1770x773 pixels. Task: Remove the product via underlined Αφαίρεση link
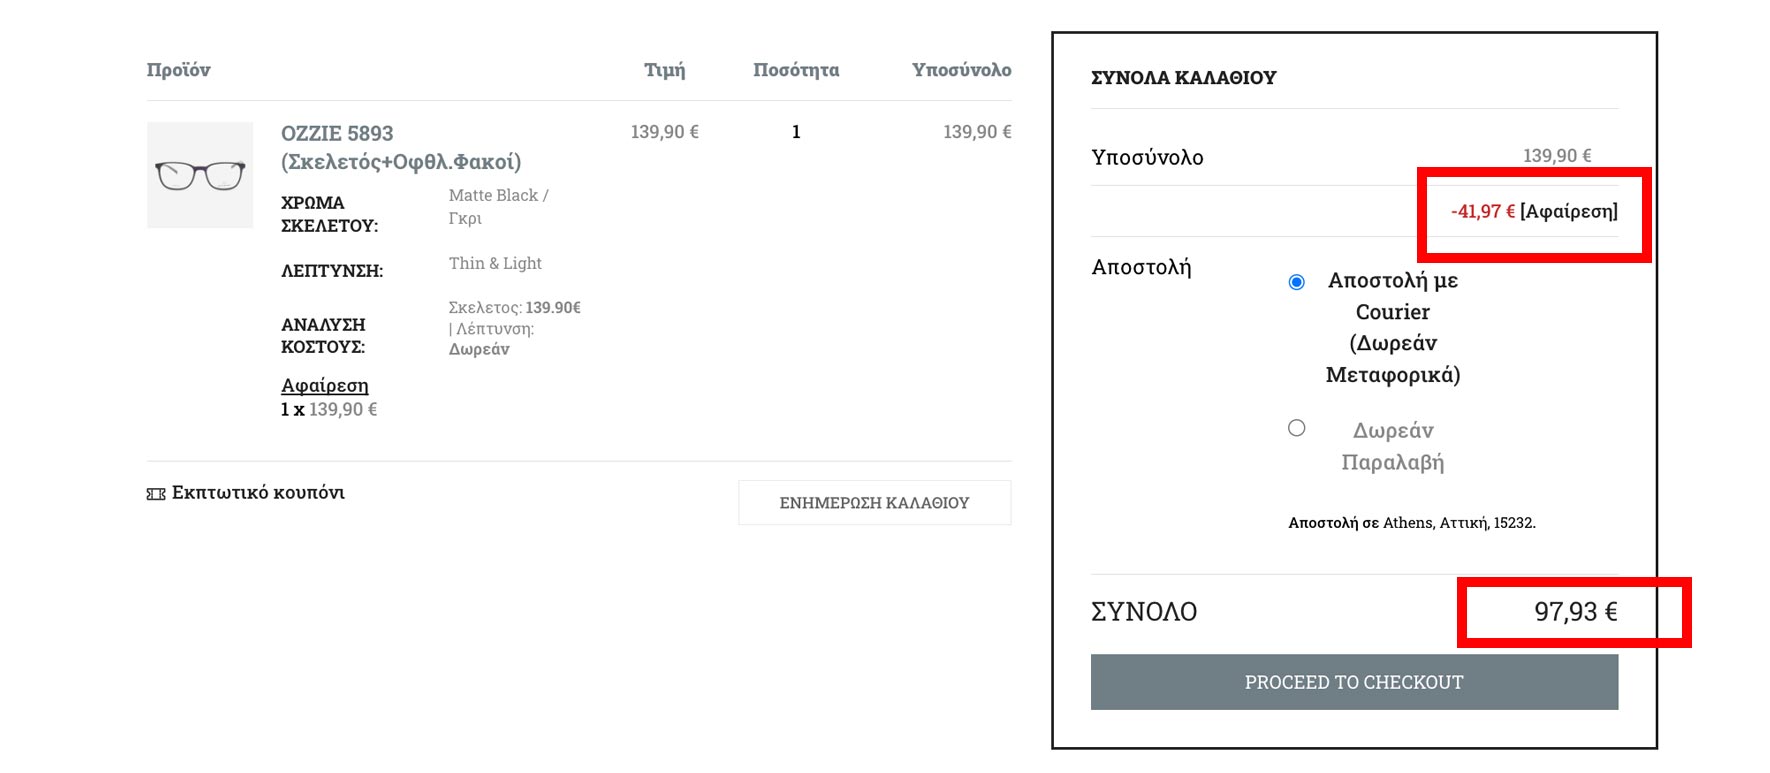coord(325,386)
